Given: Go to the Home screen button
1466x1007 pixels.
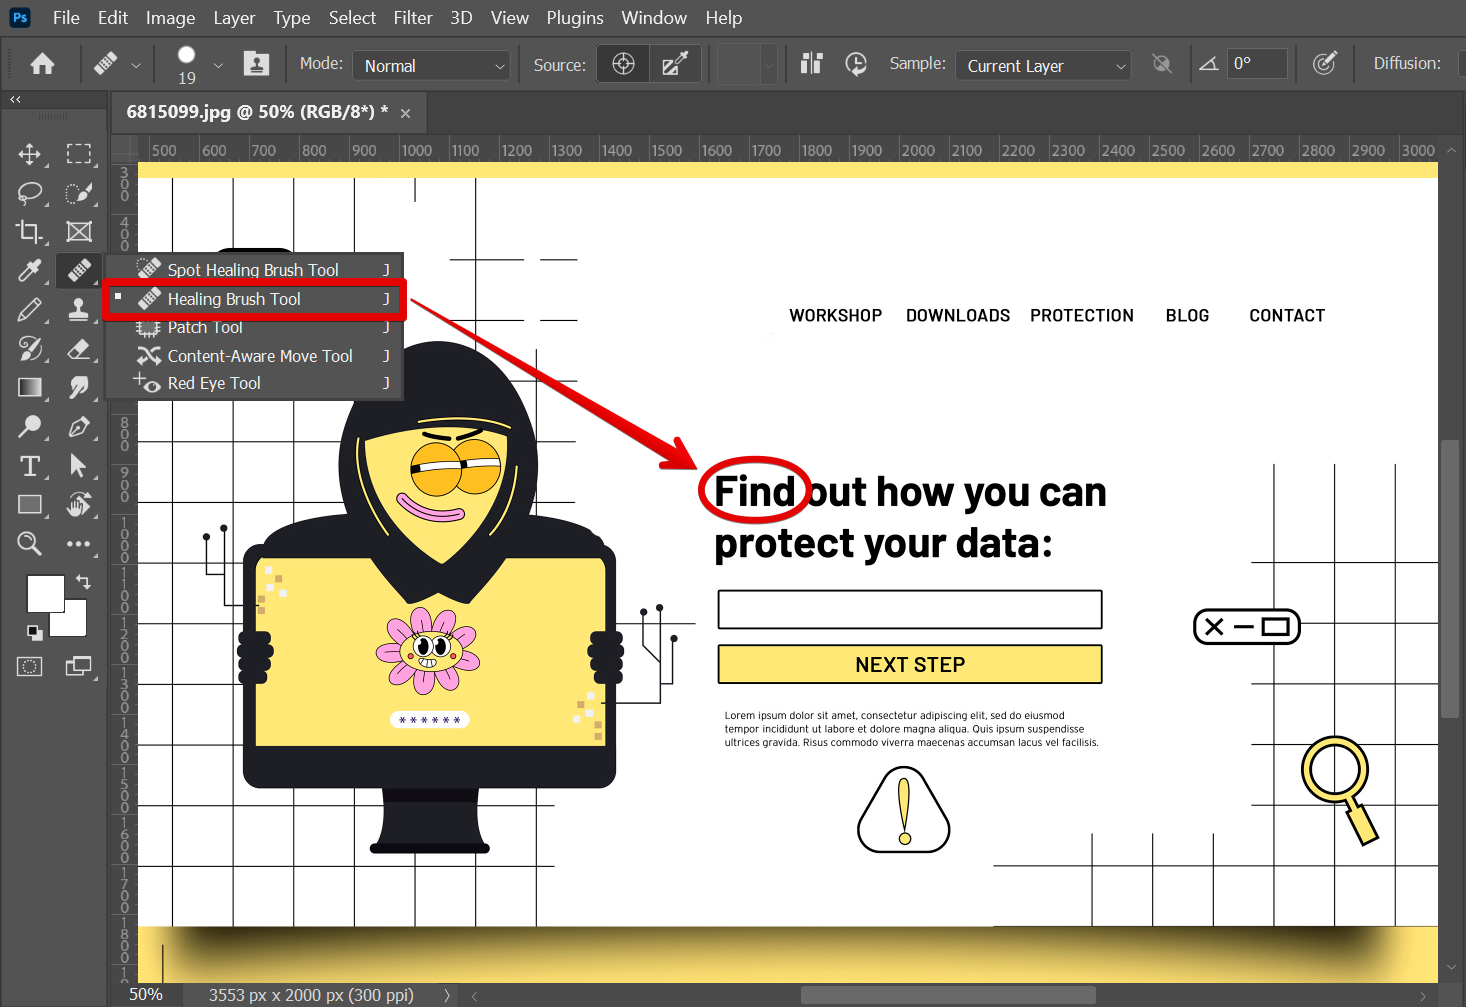Looking at the screenshot, I should point(42,65).
